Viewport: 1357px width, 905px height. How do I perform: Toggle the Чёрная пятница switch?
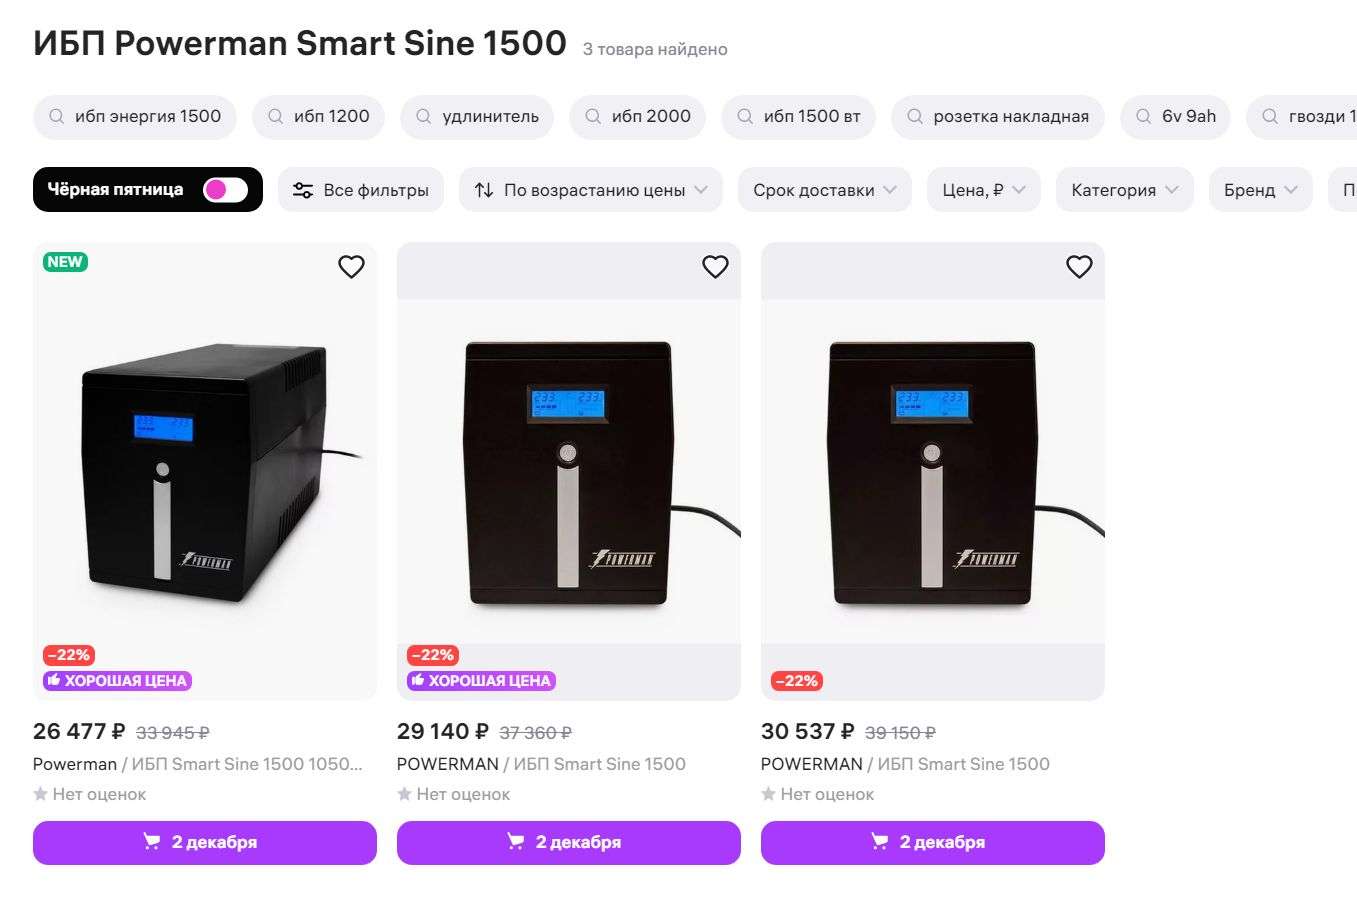(225, 190)
